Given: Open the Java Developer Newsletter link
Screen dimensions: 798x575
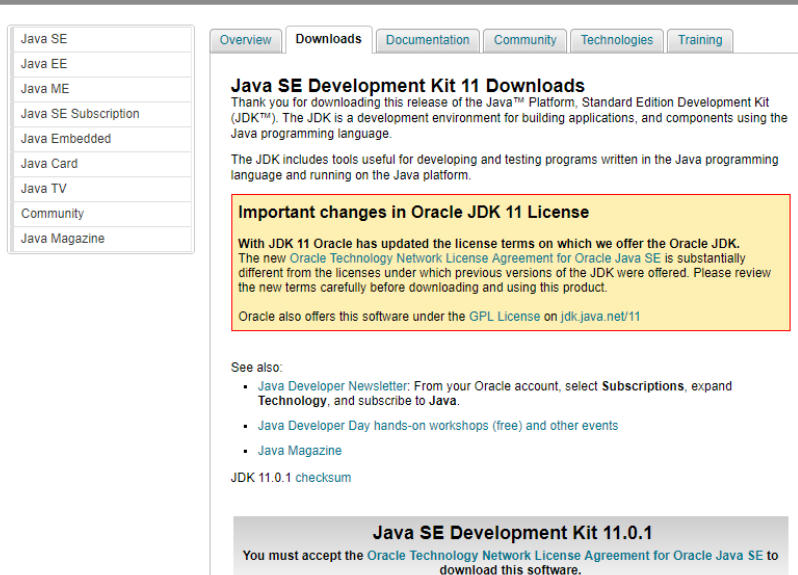Looking at the screenshot, I should click(x=332, y=386).
